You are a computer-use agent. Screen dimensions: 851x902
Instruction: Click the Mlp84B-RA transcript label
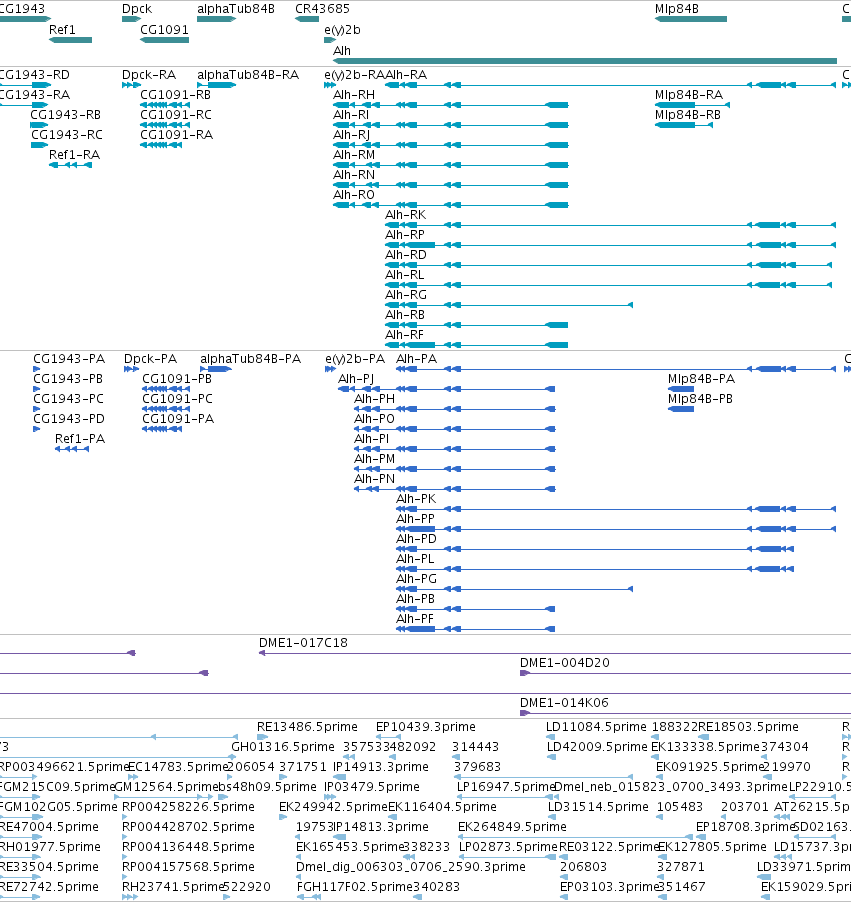click(x=689, y=95)
